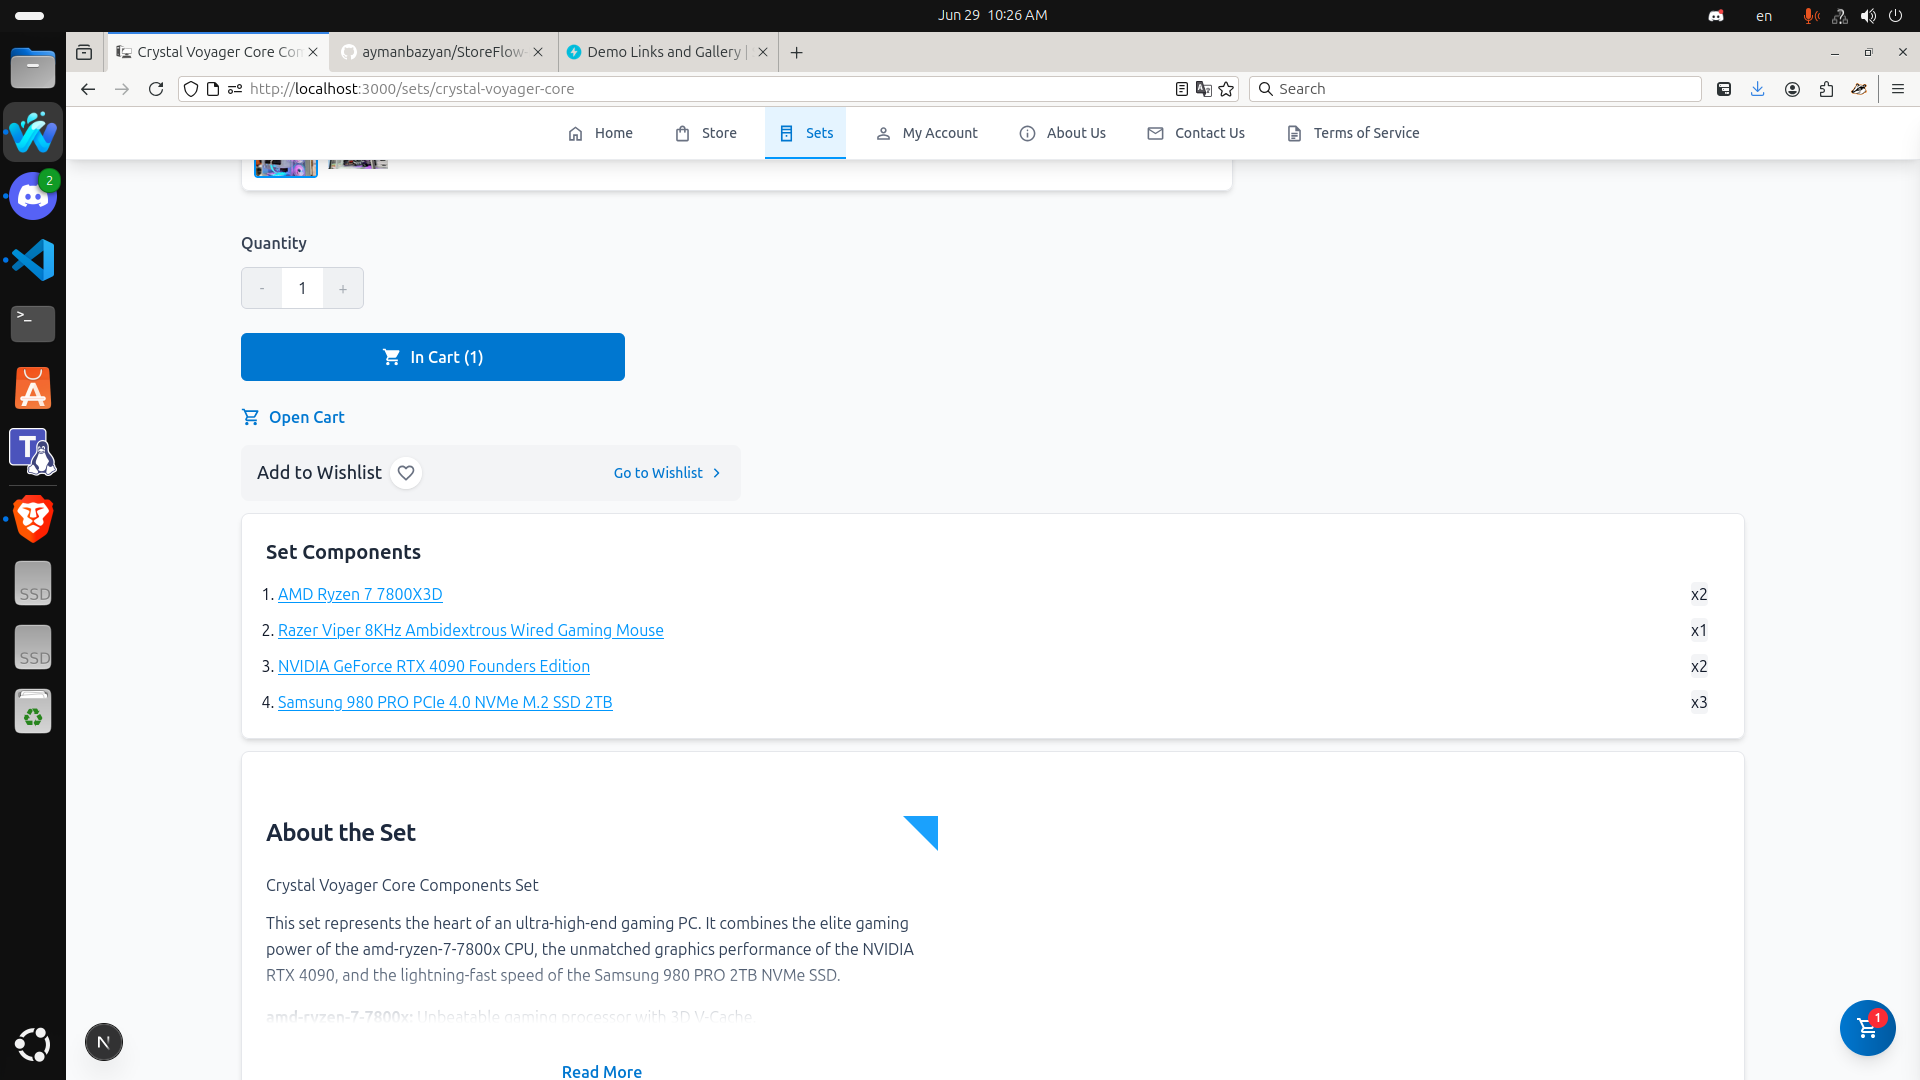Open Cart via the Open Cart link
This screenshot has height=1080, width=1920.
click(x=293, y=417)
